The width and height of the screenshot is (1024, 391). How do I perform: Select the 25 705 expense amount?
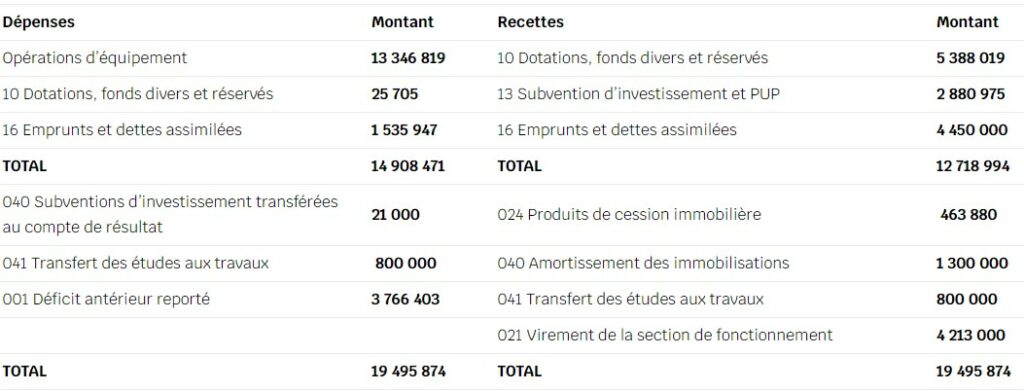pyautogui.click(x=394, y=94)
